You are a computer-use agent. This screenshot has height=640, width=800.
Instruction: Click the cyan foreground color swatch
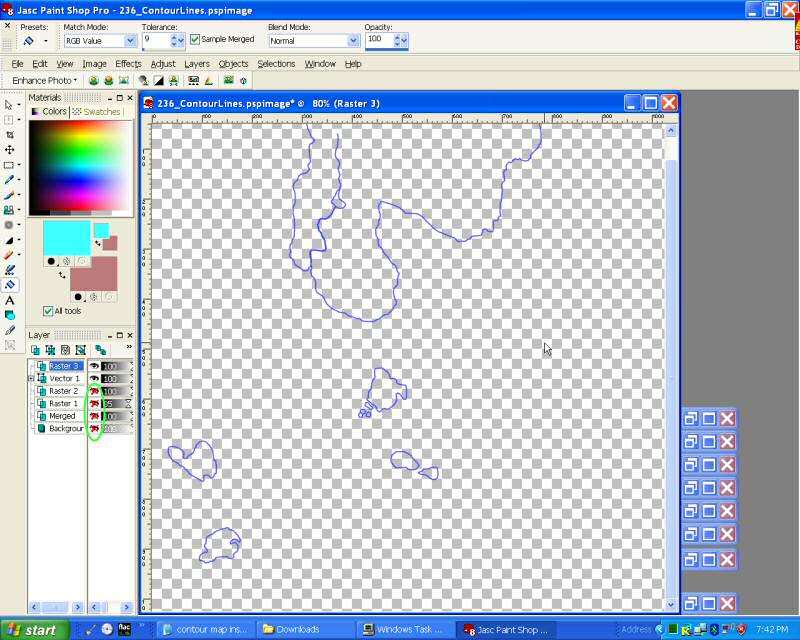click(x=66, y=238)
